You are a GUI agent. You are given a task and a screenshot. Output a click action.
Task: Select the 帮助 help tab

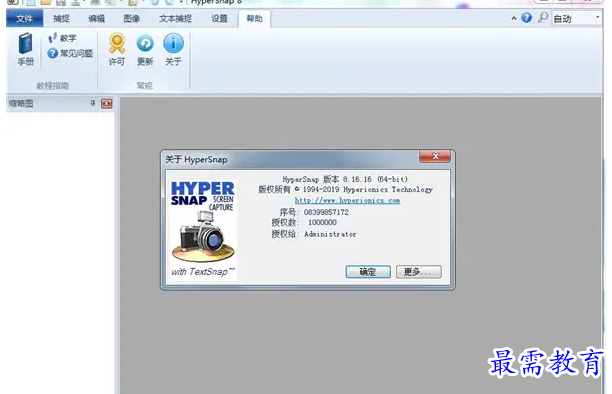tap(254, 18)
